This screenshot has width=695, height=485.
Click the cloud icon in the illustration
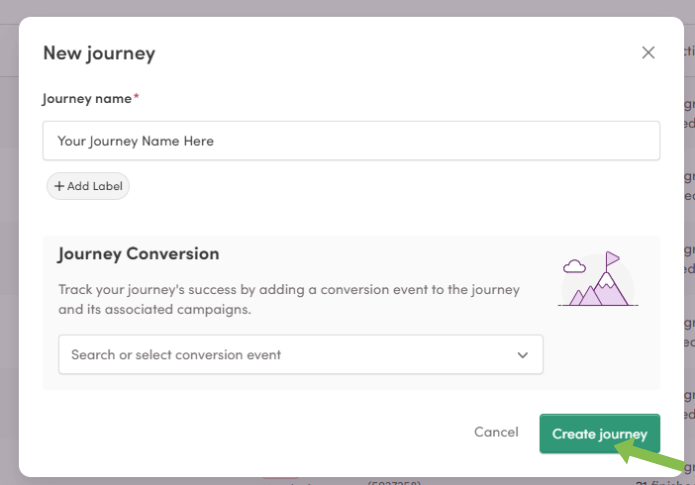pyautogui.click(x=574, y=266)
